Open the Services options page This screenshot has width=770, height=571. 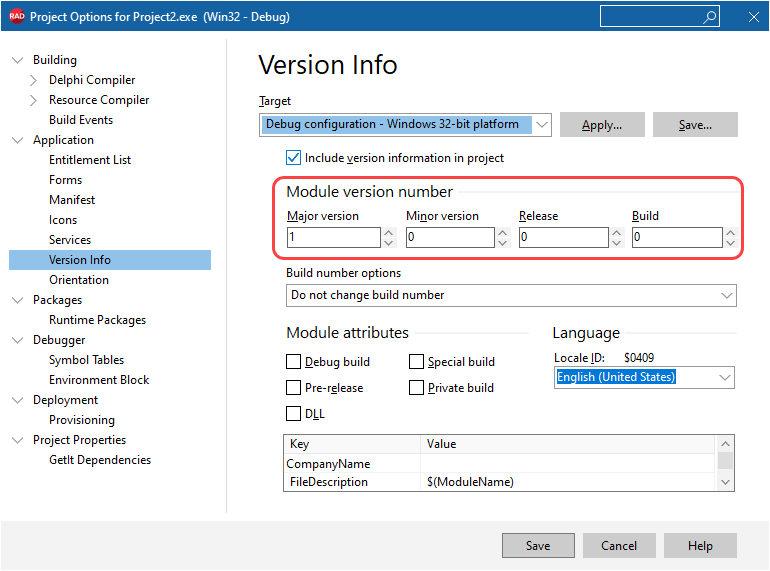pos(70,240)
